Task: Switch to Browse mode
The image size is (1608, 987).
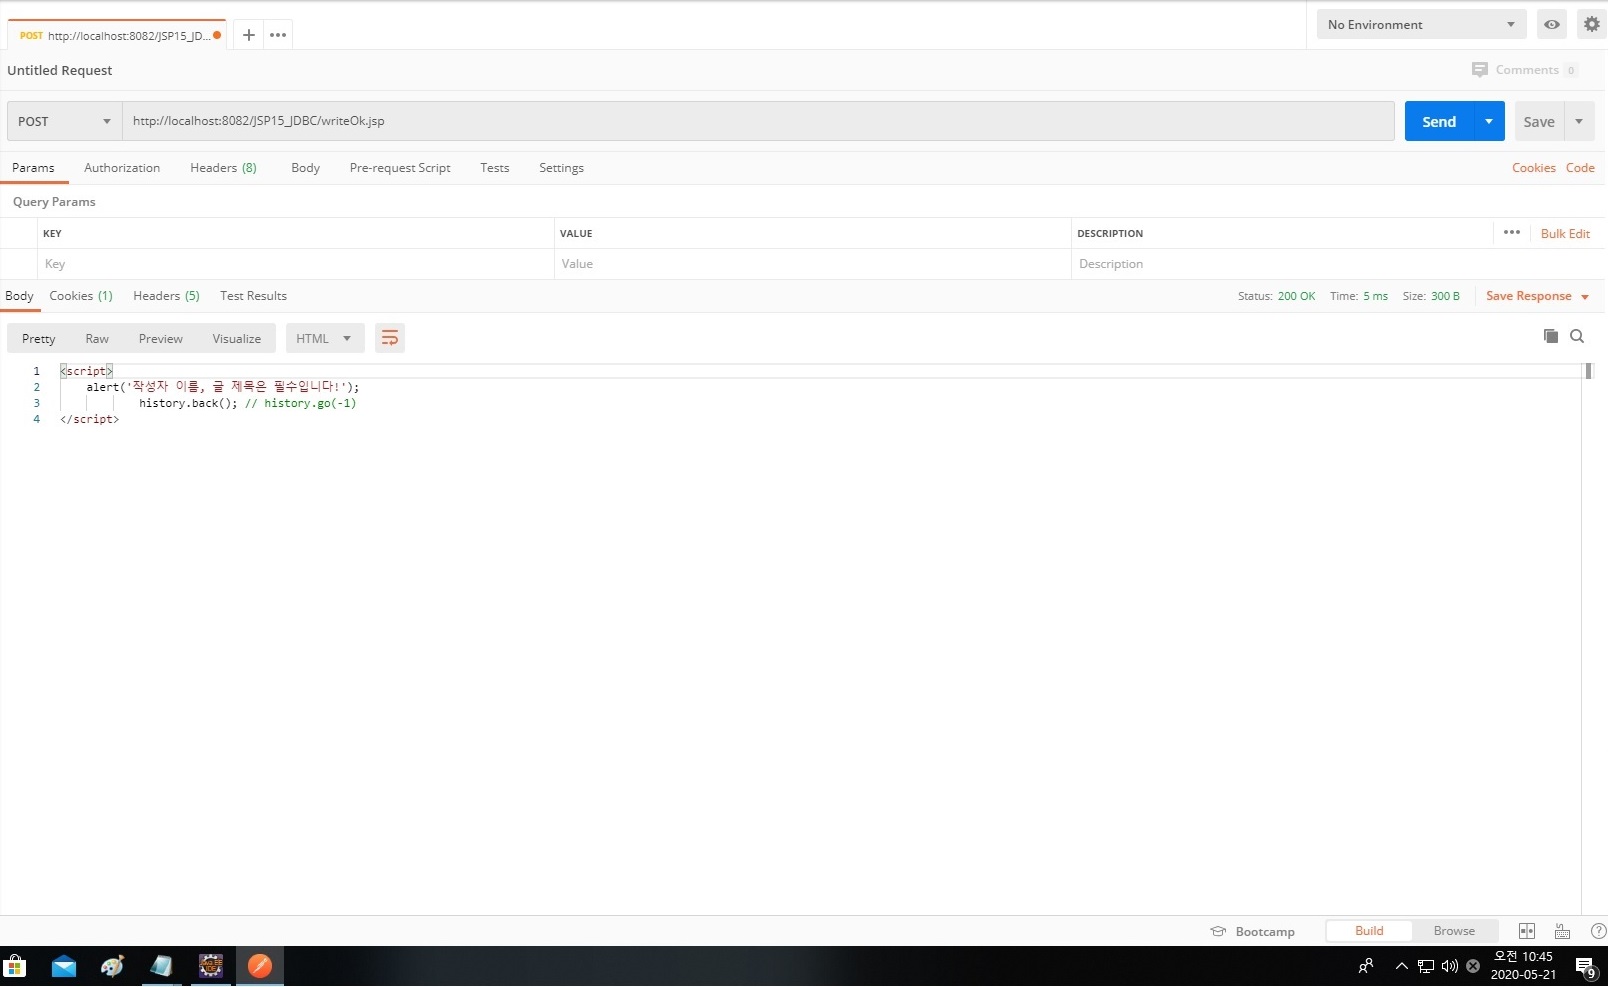Action: coord(1454,931)
